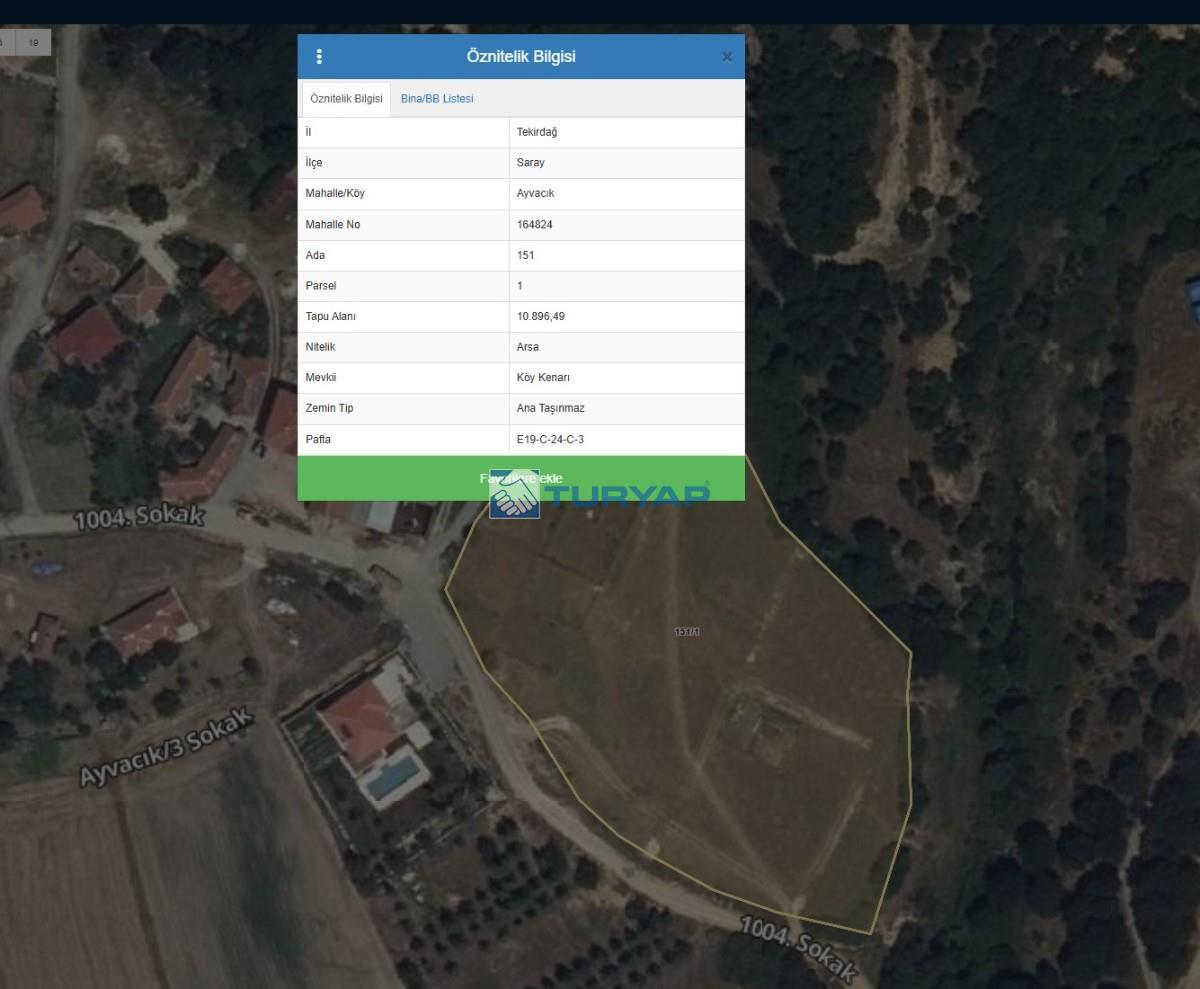Click the Mahalle/Köy row label

coord(335,193)
